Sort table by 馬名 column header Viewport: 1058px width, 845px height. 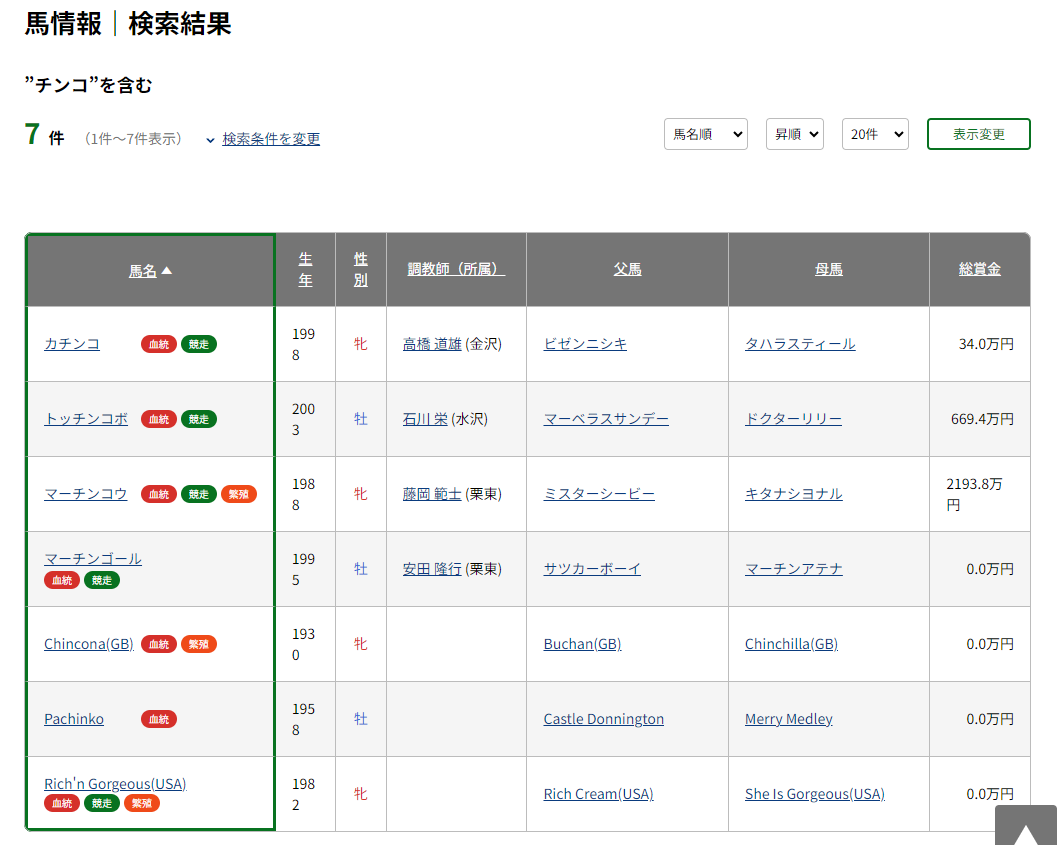[x=150, y=271]
